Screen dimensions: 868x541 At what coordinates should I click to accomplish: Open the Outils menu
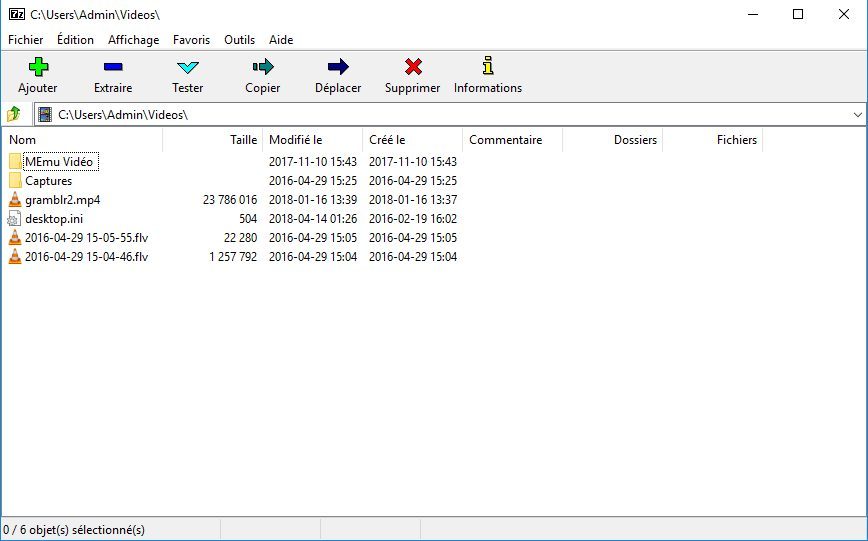click(x=239, y=40)
